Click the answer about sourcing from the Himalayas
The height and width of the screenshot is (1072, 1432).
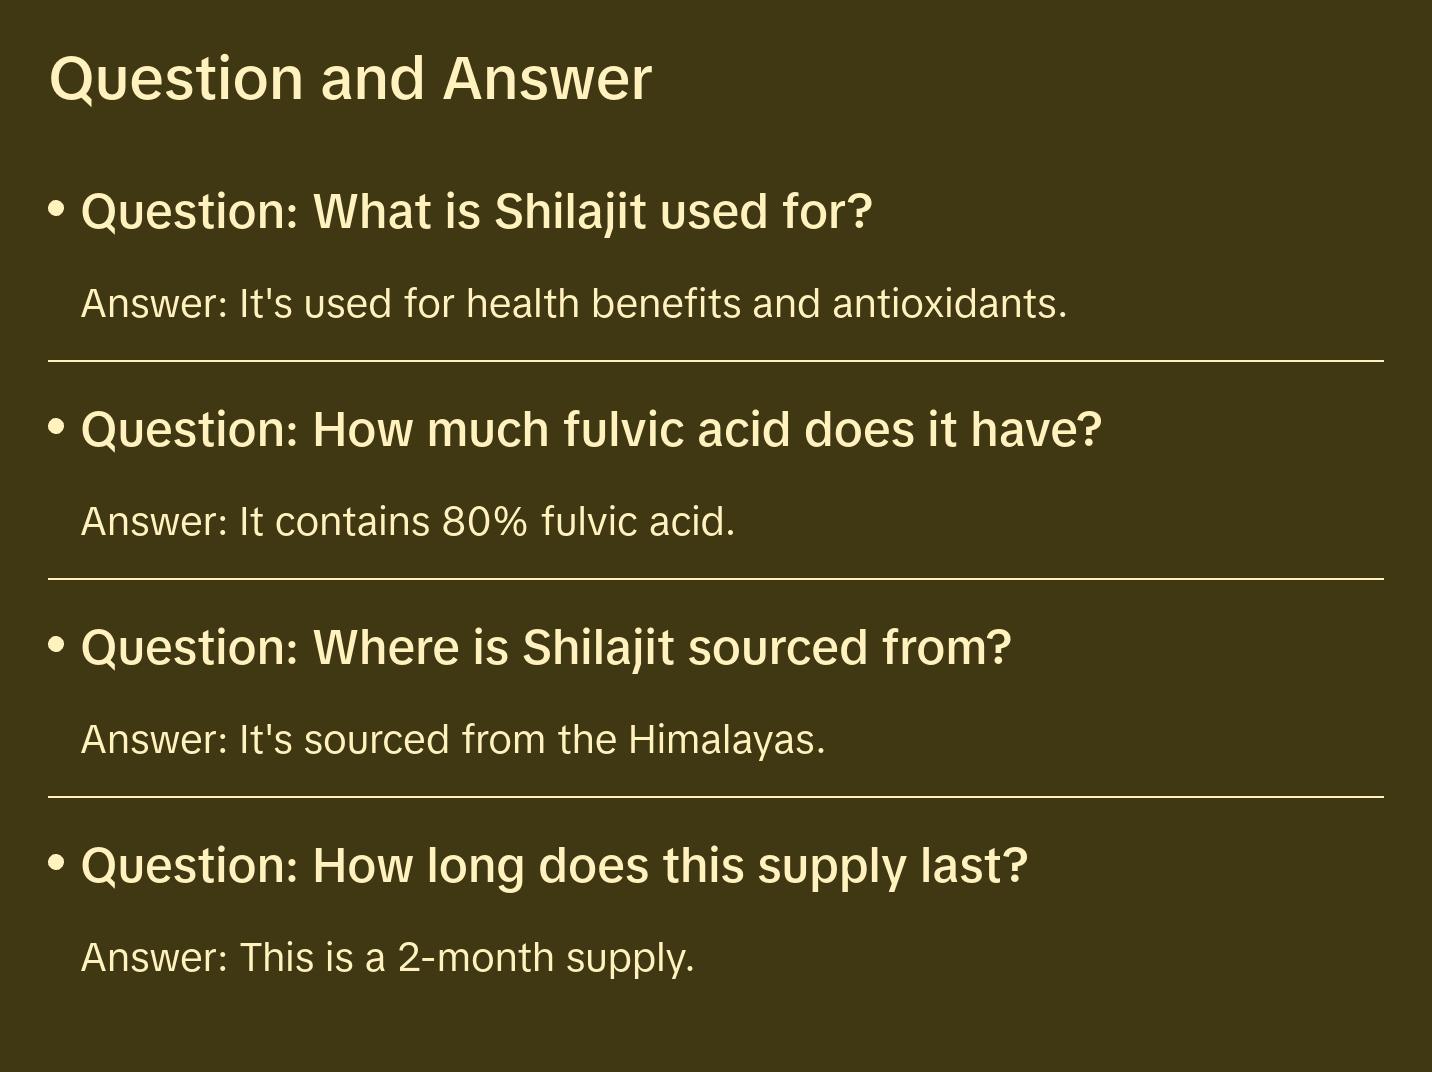(452, 740)
